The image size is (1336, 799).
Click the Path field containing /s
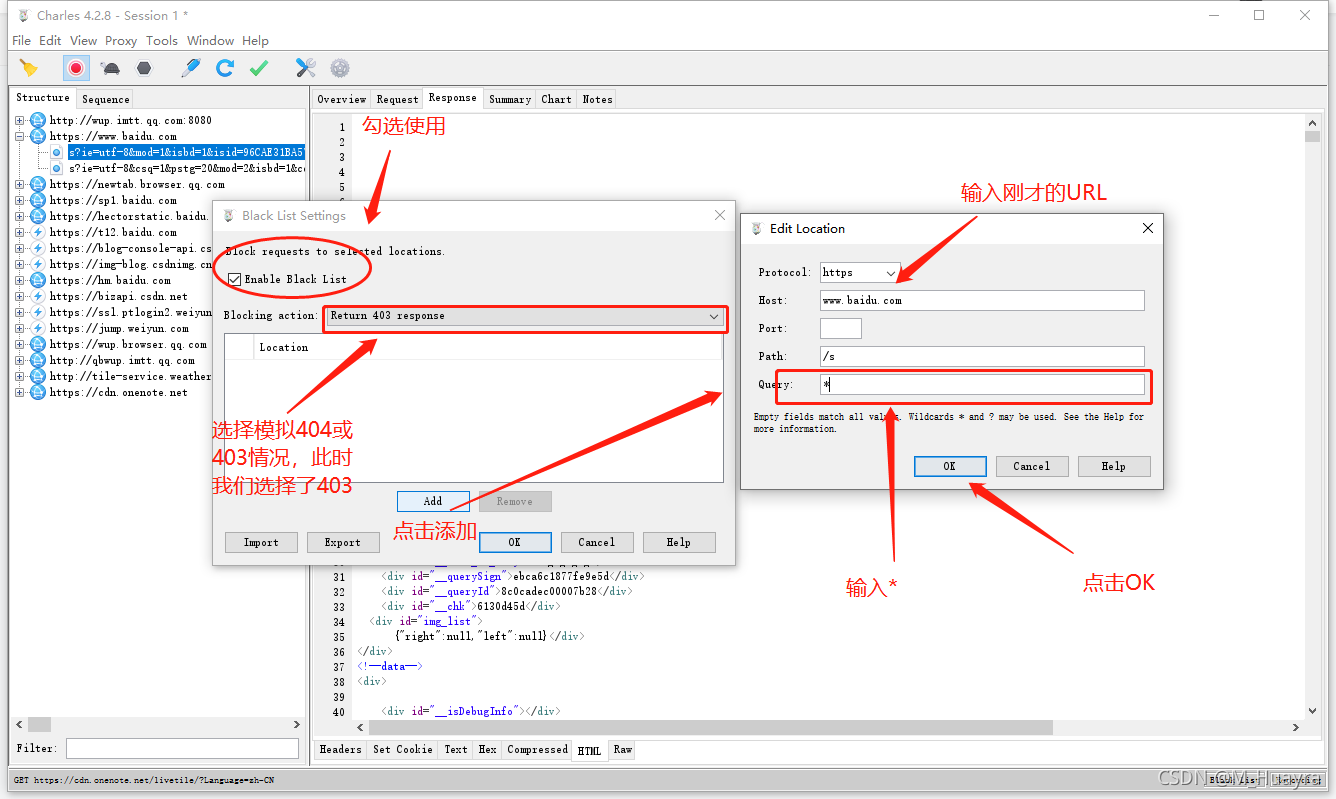[982, 356]
